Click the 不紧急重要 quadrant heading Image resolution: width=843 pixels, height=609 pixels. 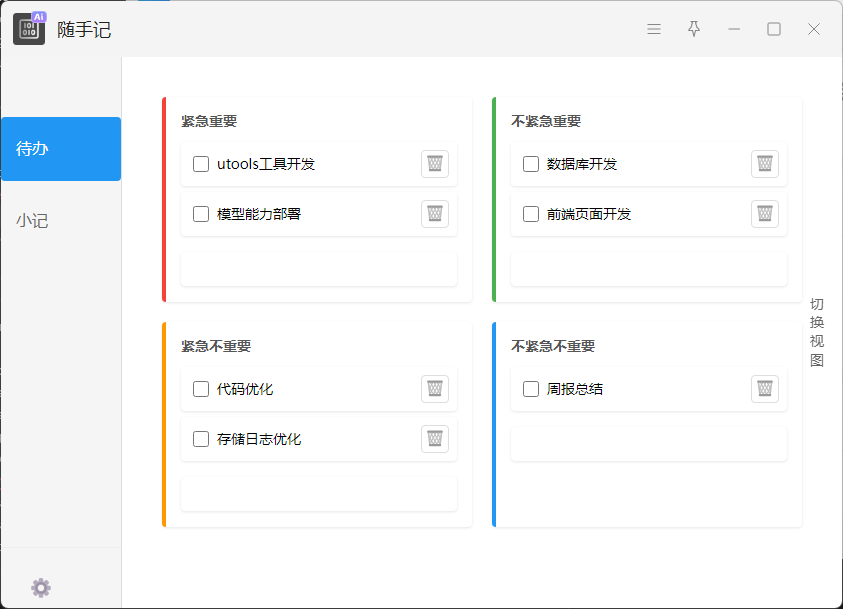(546, 121)
